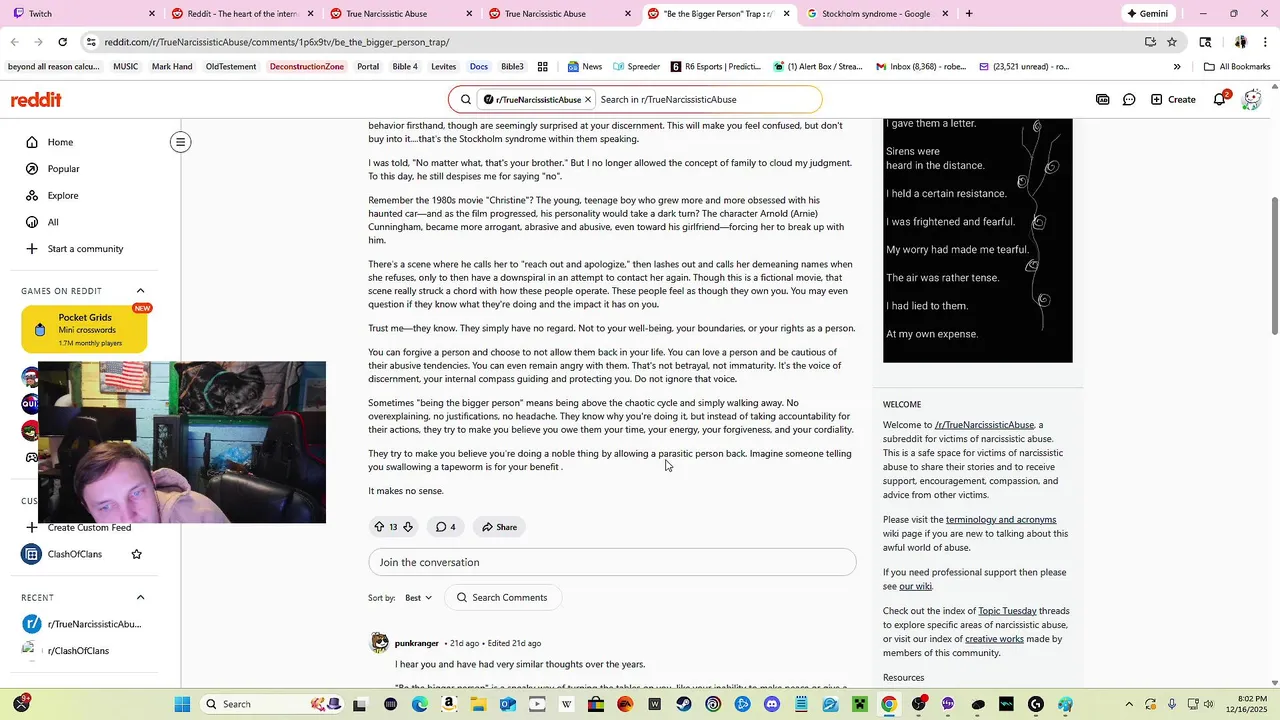Image resolution: width=1280 pixels, height=720 pixels.
Task: Click the Reddit logo to go home
Action: pos(36,100)
